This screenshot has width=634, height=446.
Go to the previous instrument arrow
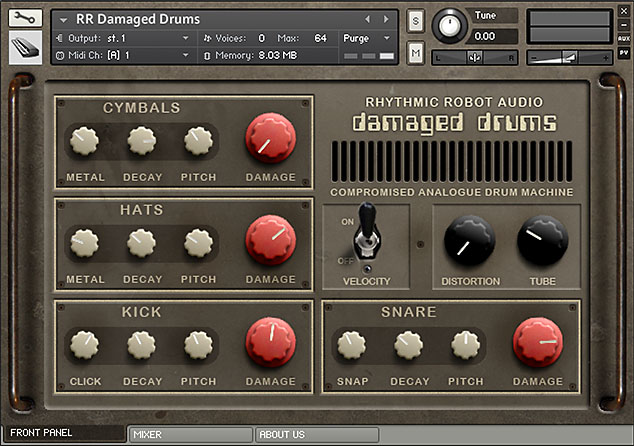pyautogui.click(x=367, y=19)
